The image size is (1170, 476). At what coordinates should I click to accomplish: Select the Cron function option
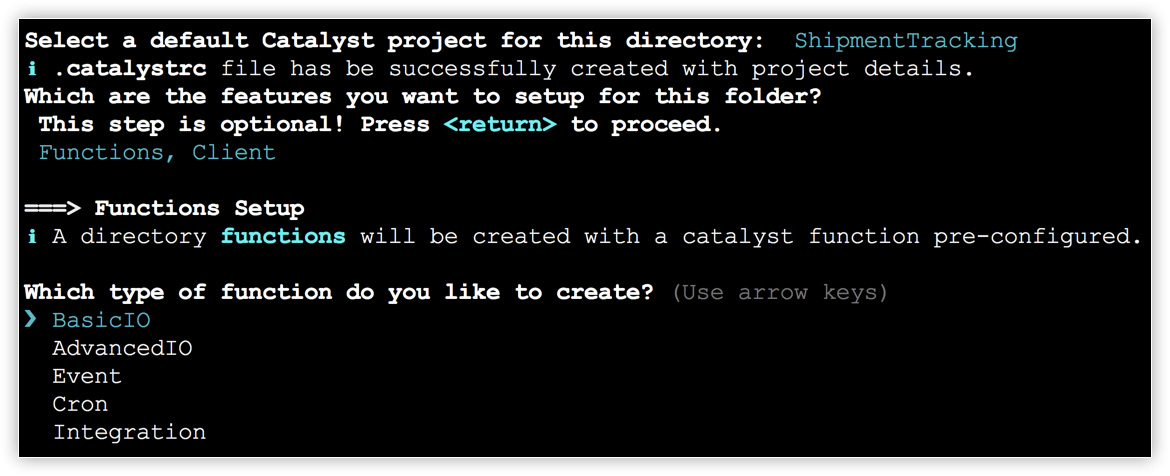(80, 405)
